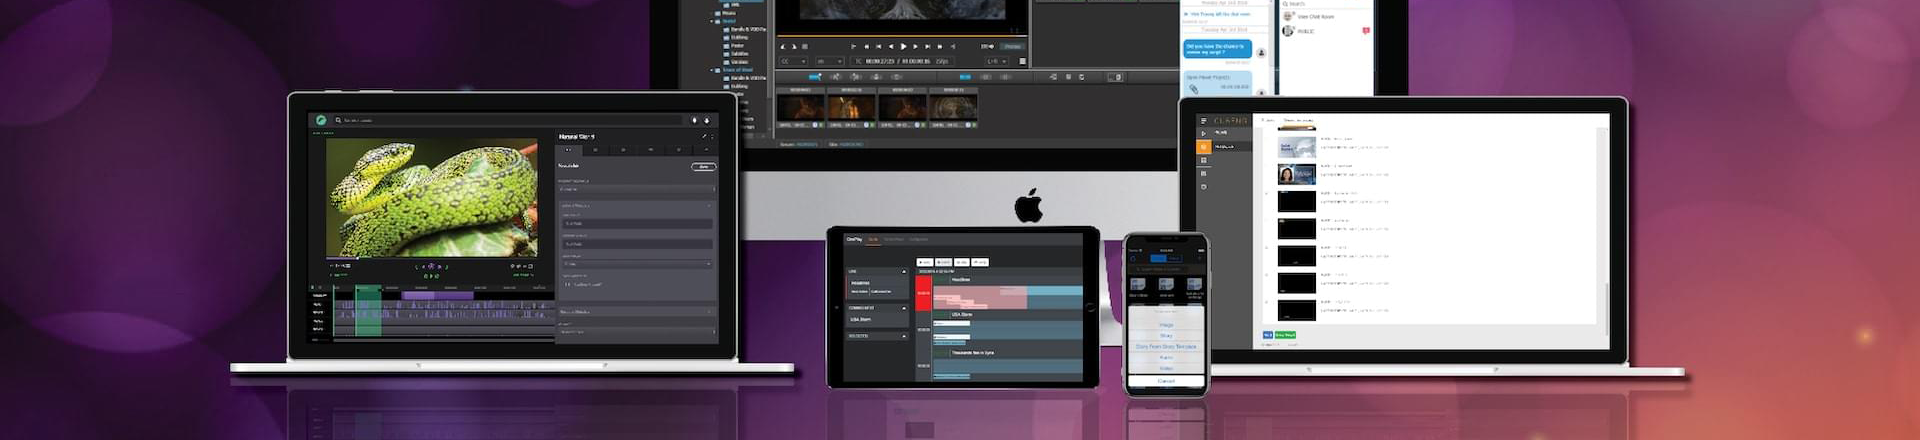Toggle the switch at iMac edit toolbar end
This screenshot has width=1920, height=440.
[1116, 77]
